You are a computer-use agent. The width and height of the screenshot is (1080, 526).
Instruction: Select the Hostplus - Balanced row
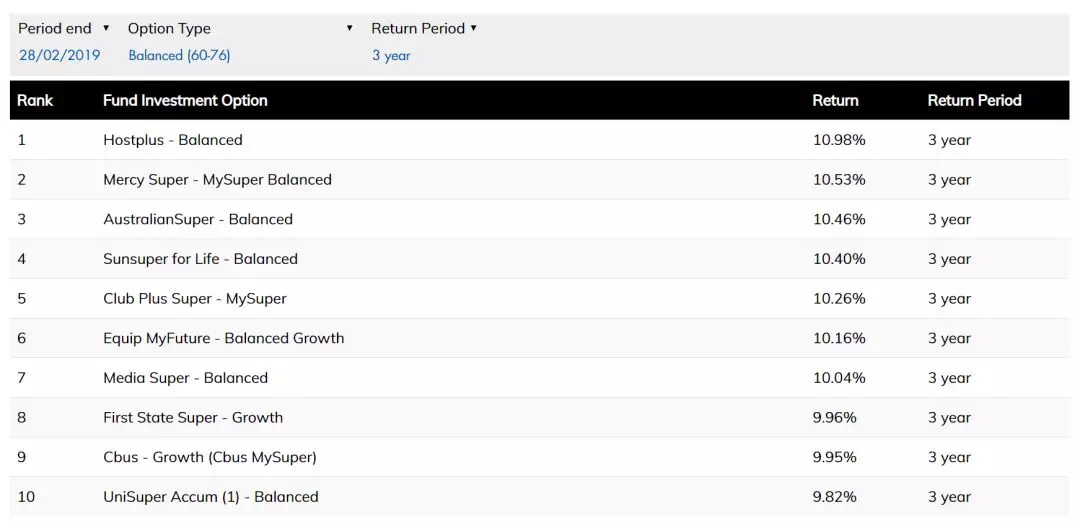pos(540,140)
